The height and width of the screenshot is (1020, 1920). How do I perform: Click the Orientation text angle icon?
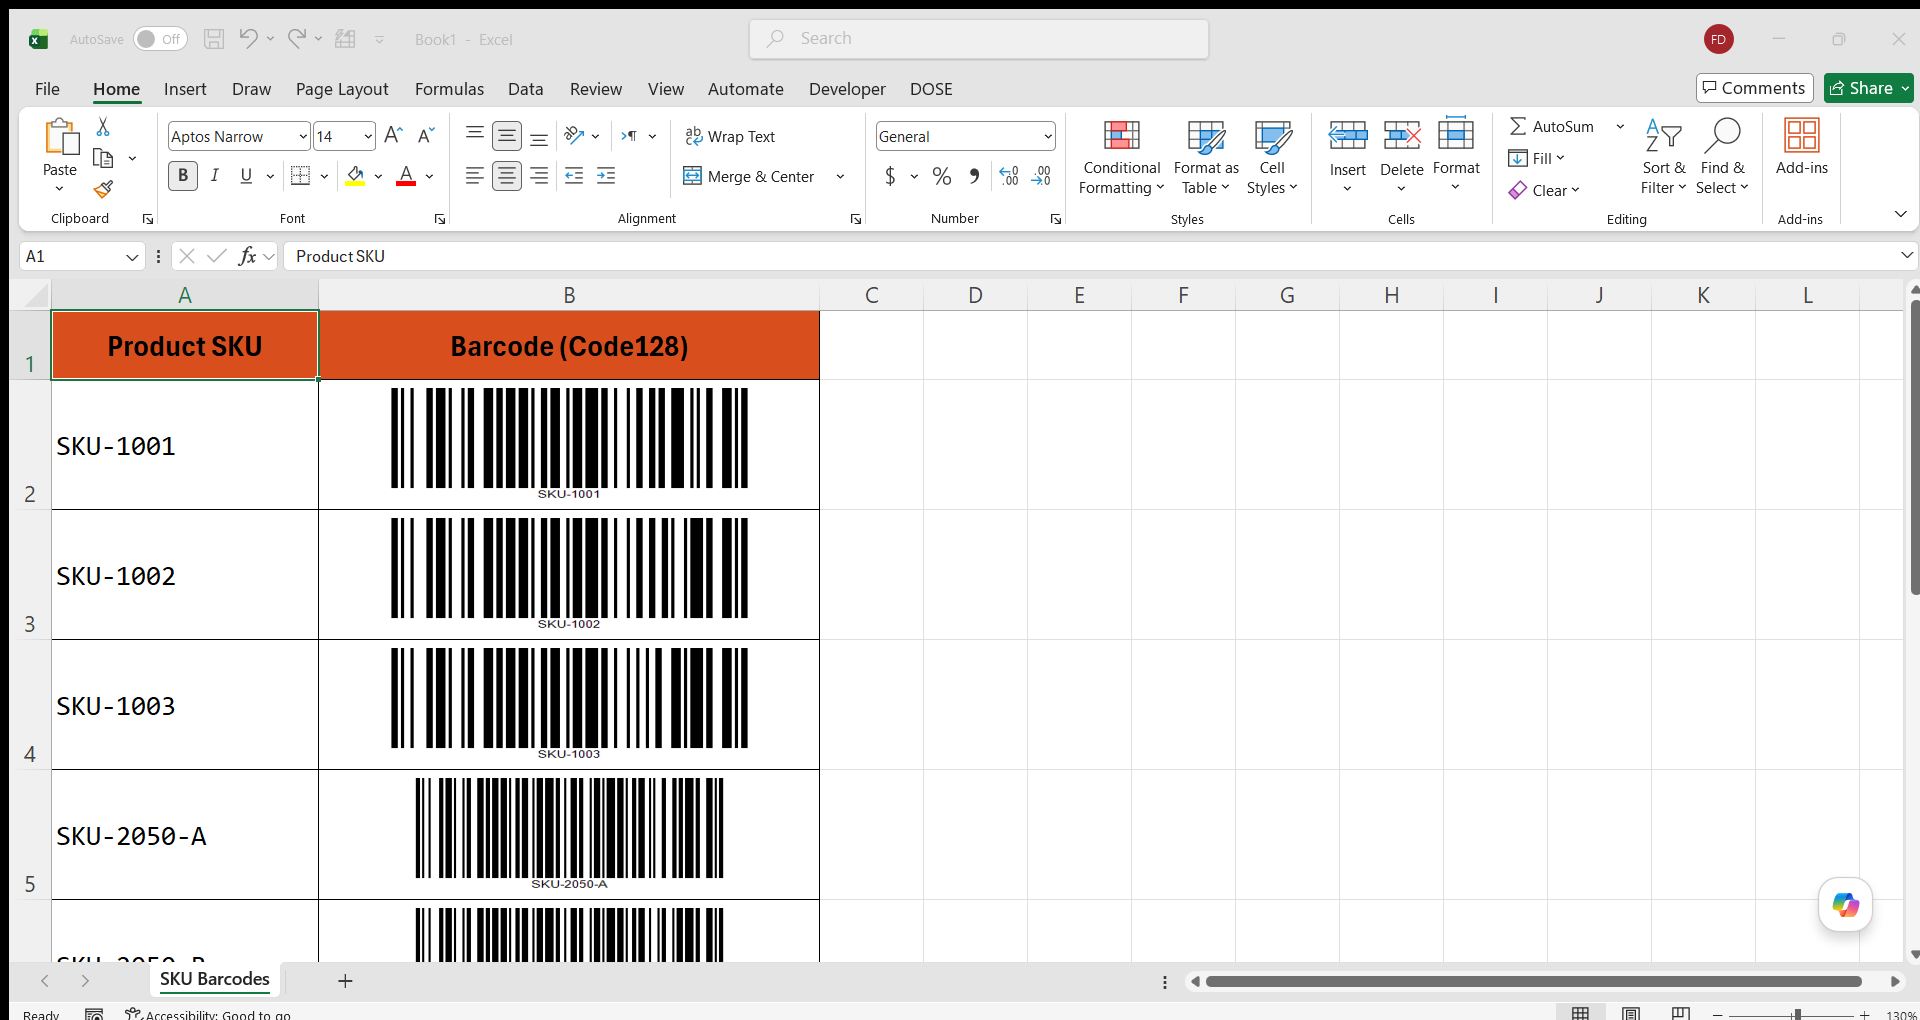coord(574,135)
